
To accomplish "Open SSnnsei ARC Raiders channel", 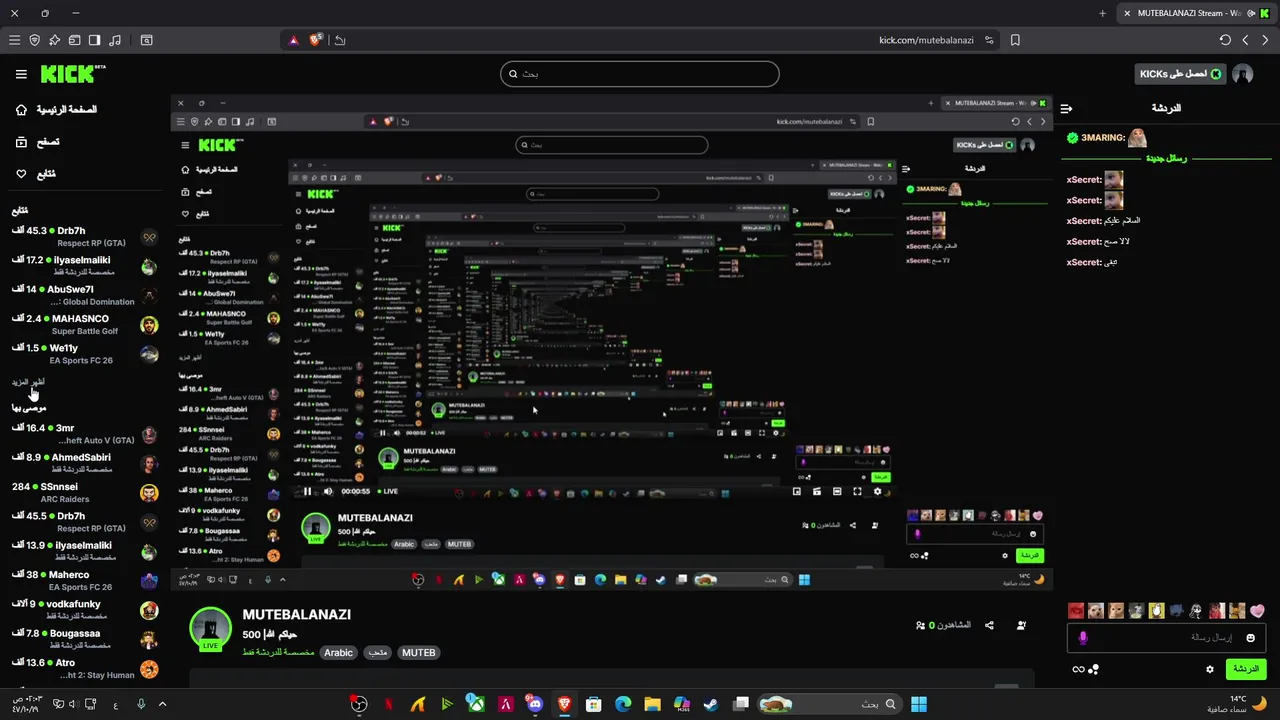I will [x=84, y=493].
